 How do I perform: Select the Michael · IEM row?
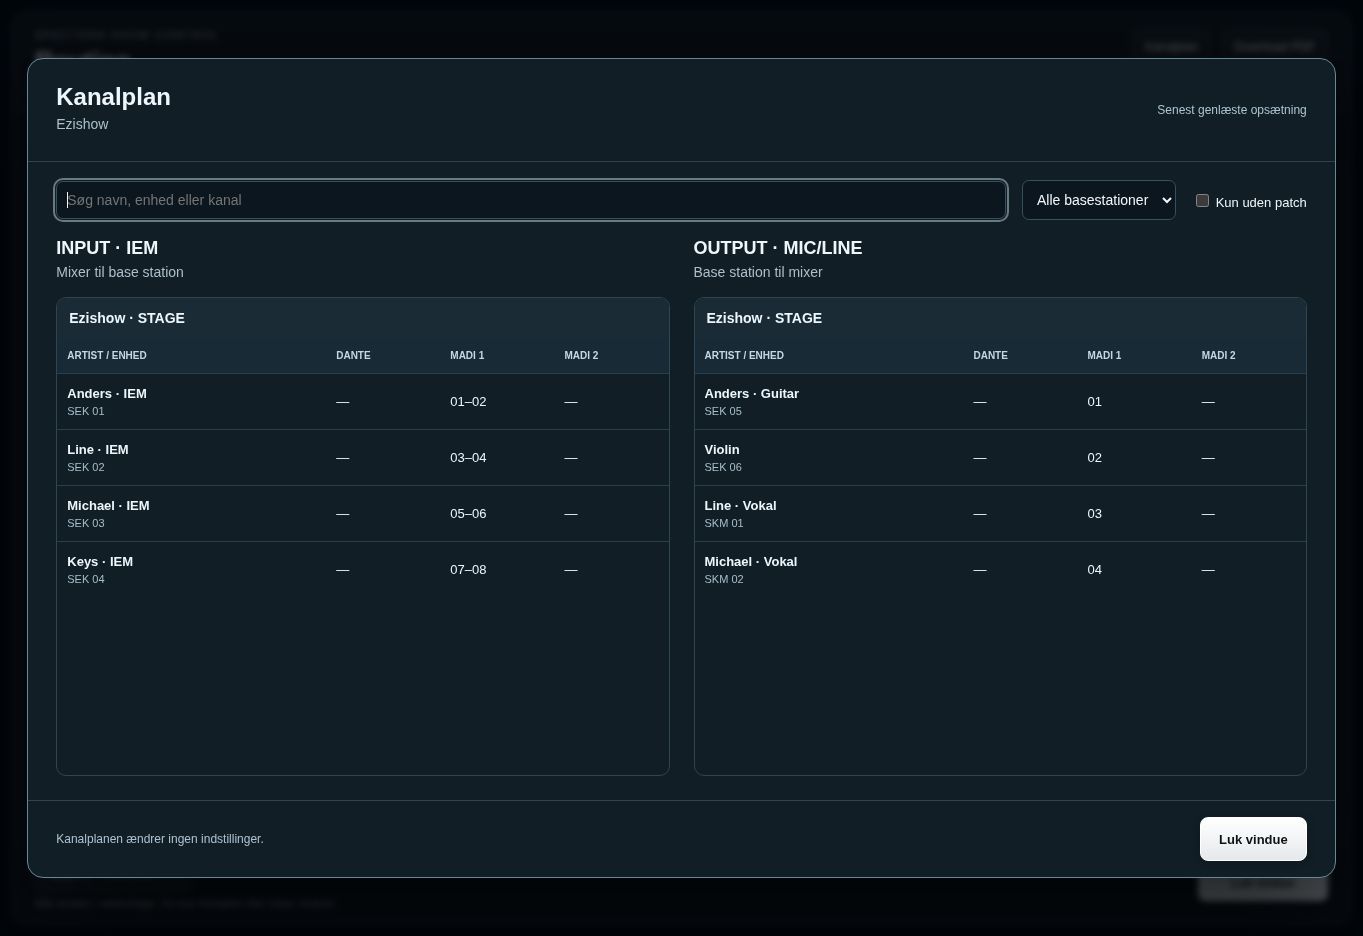pyautogui.click(x=362, y=514)
